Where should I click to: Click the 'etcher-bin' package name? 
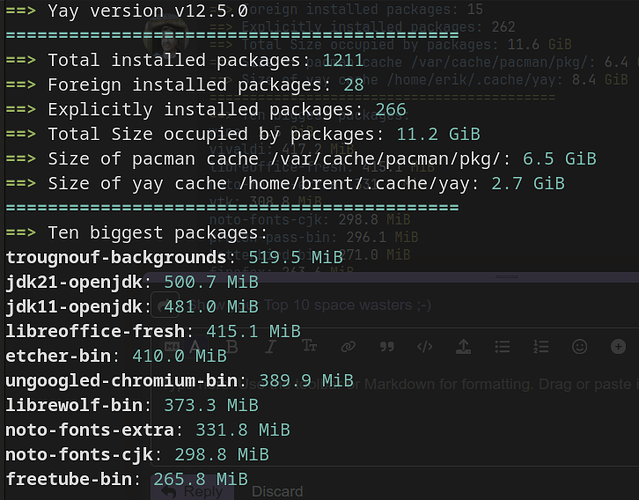(58, 356)
